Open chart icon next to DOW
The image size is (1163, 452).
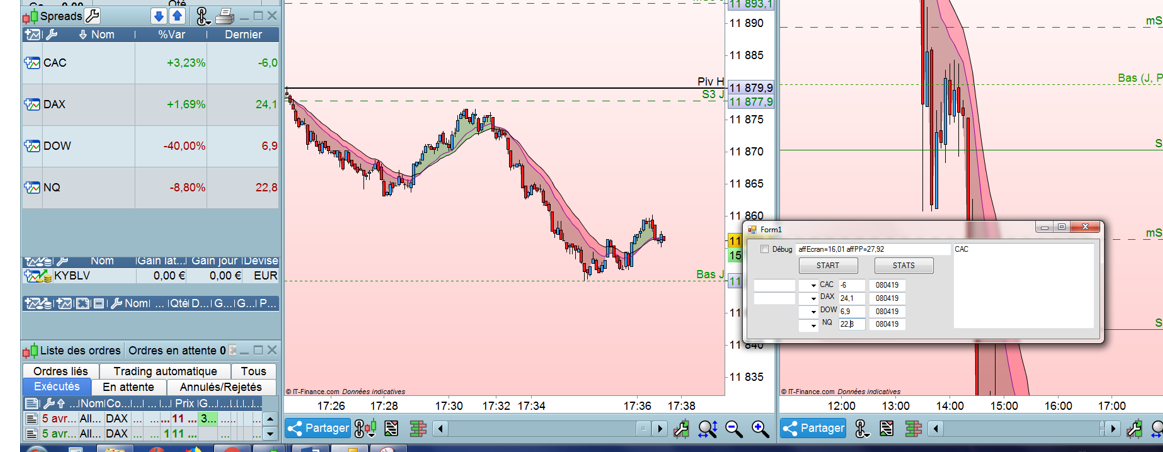33,146
